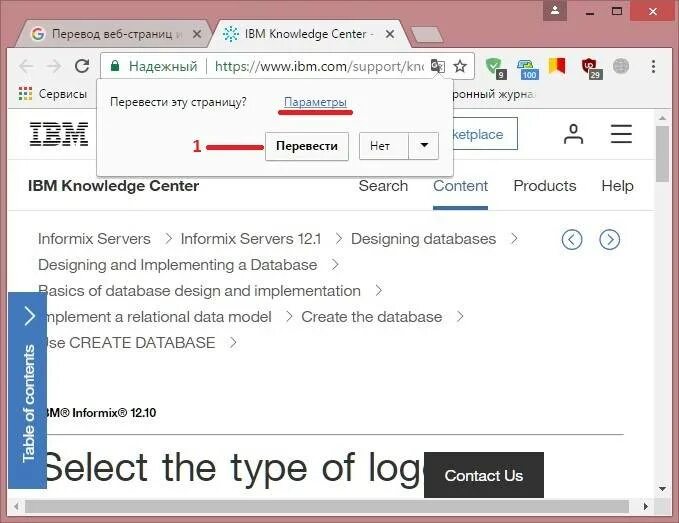The height and width of the screenshot is (523, 679).
Task: Click the Надежный secure label
Action: [x=163, y=66]
